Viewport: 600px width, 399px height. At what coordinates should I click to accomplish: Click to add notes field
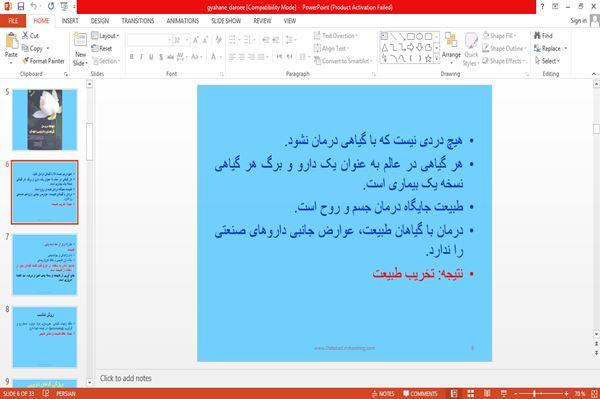[x=344, y=378]
